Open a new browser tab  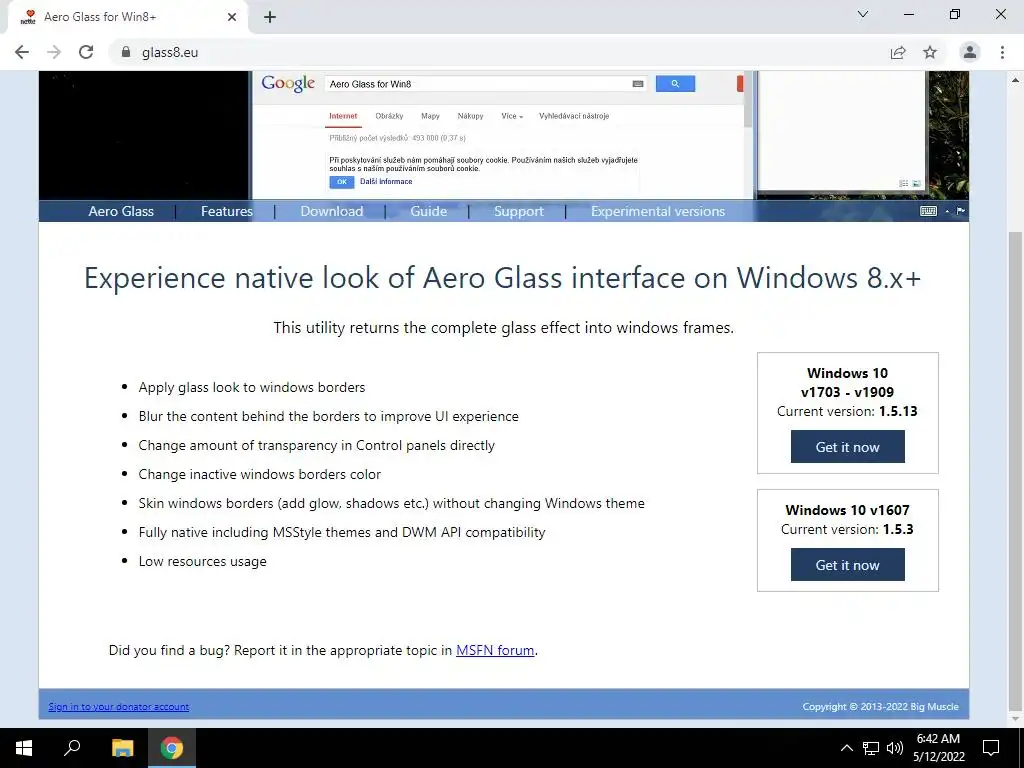[x=270, y=17]
